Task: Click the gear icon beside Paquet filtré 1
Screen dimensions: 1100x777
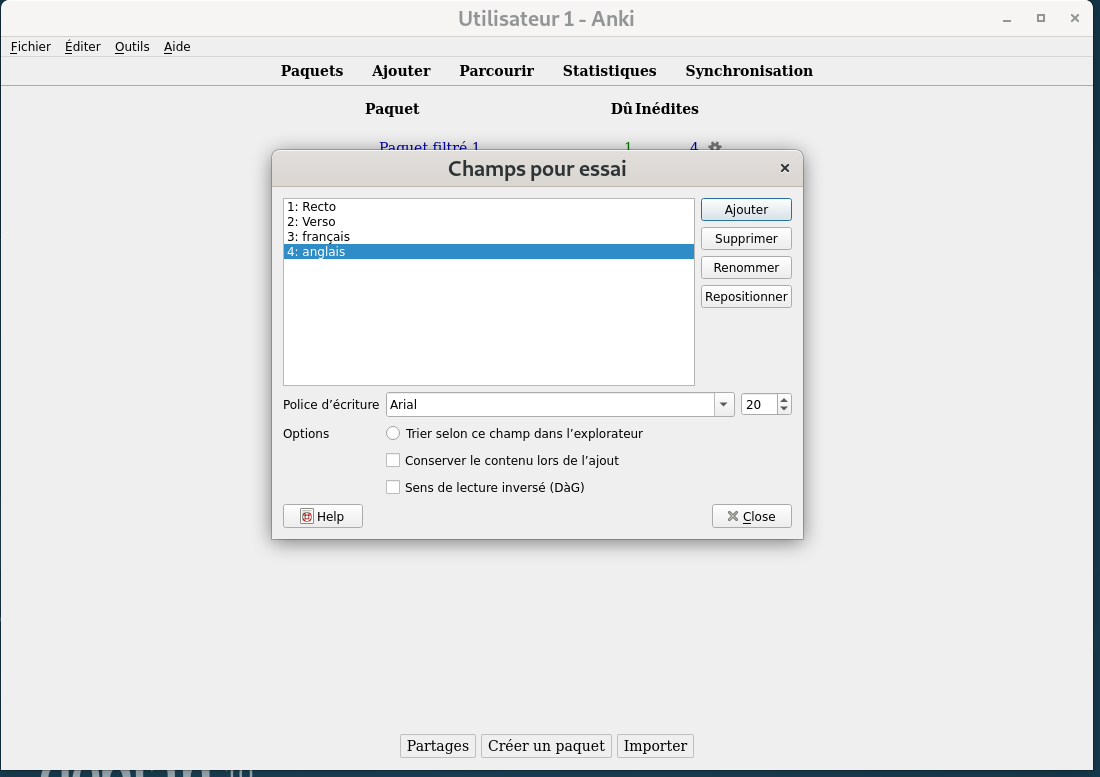Action: (x=714, y=146)
